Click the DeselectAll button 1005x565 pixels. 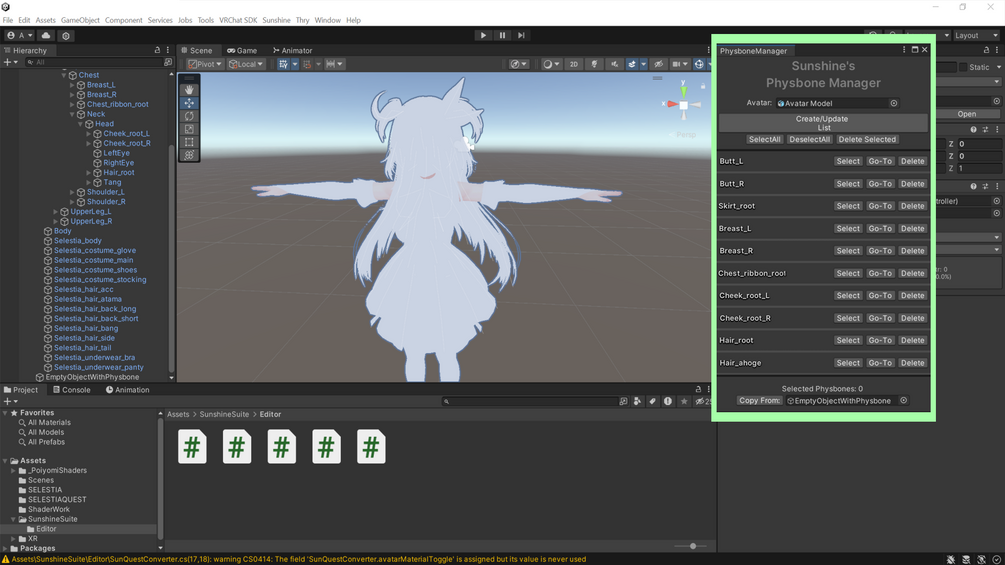coord(810,139)
